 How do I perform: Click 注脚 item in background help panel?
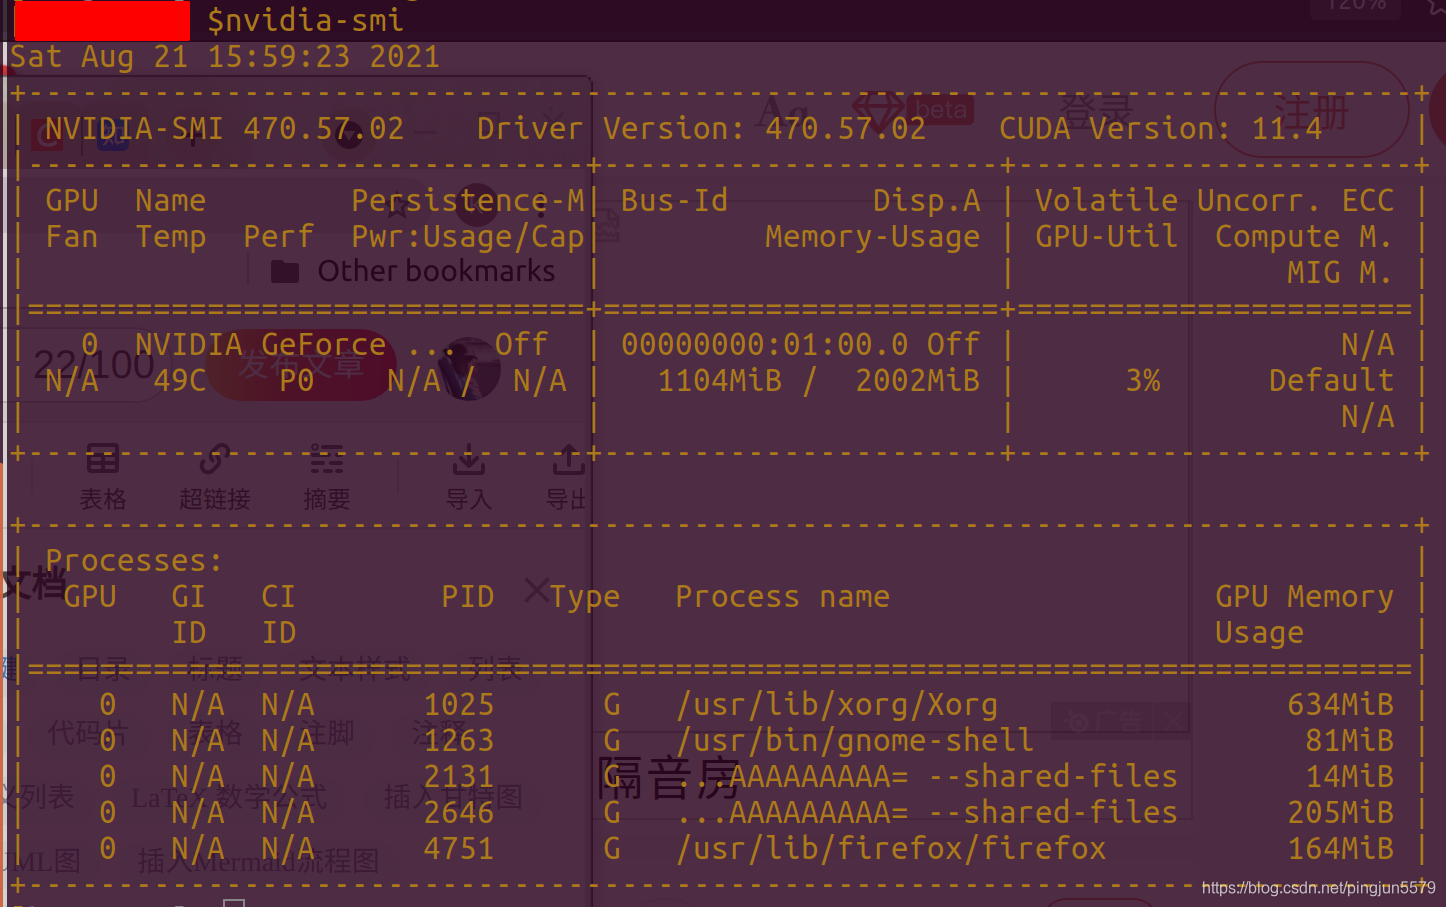click(327, 733)
